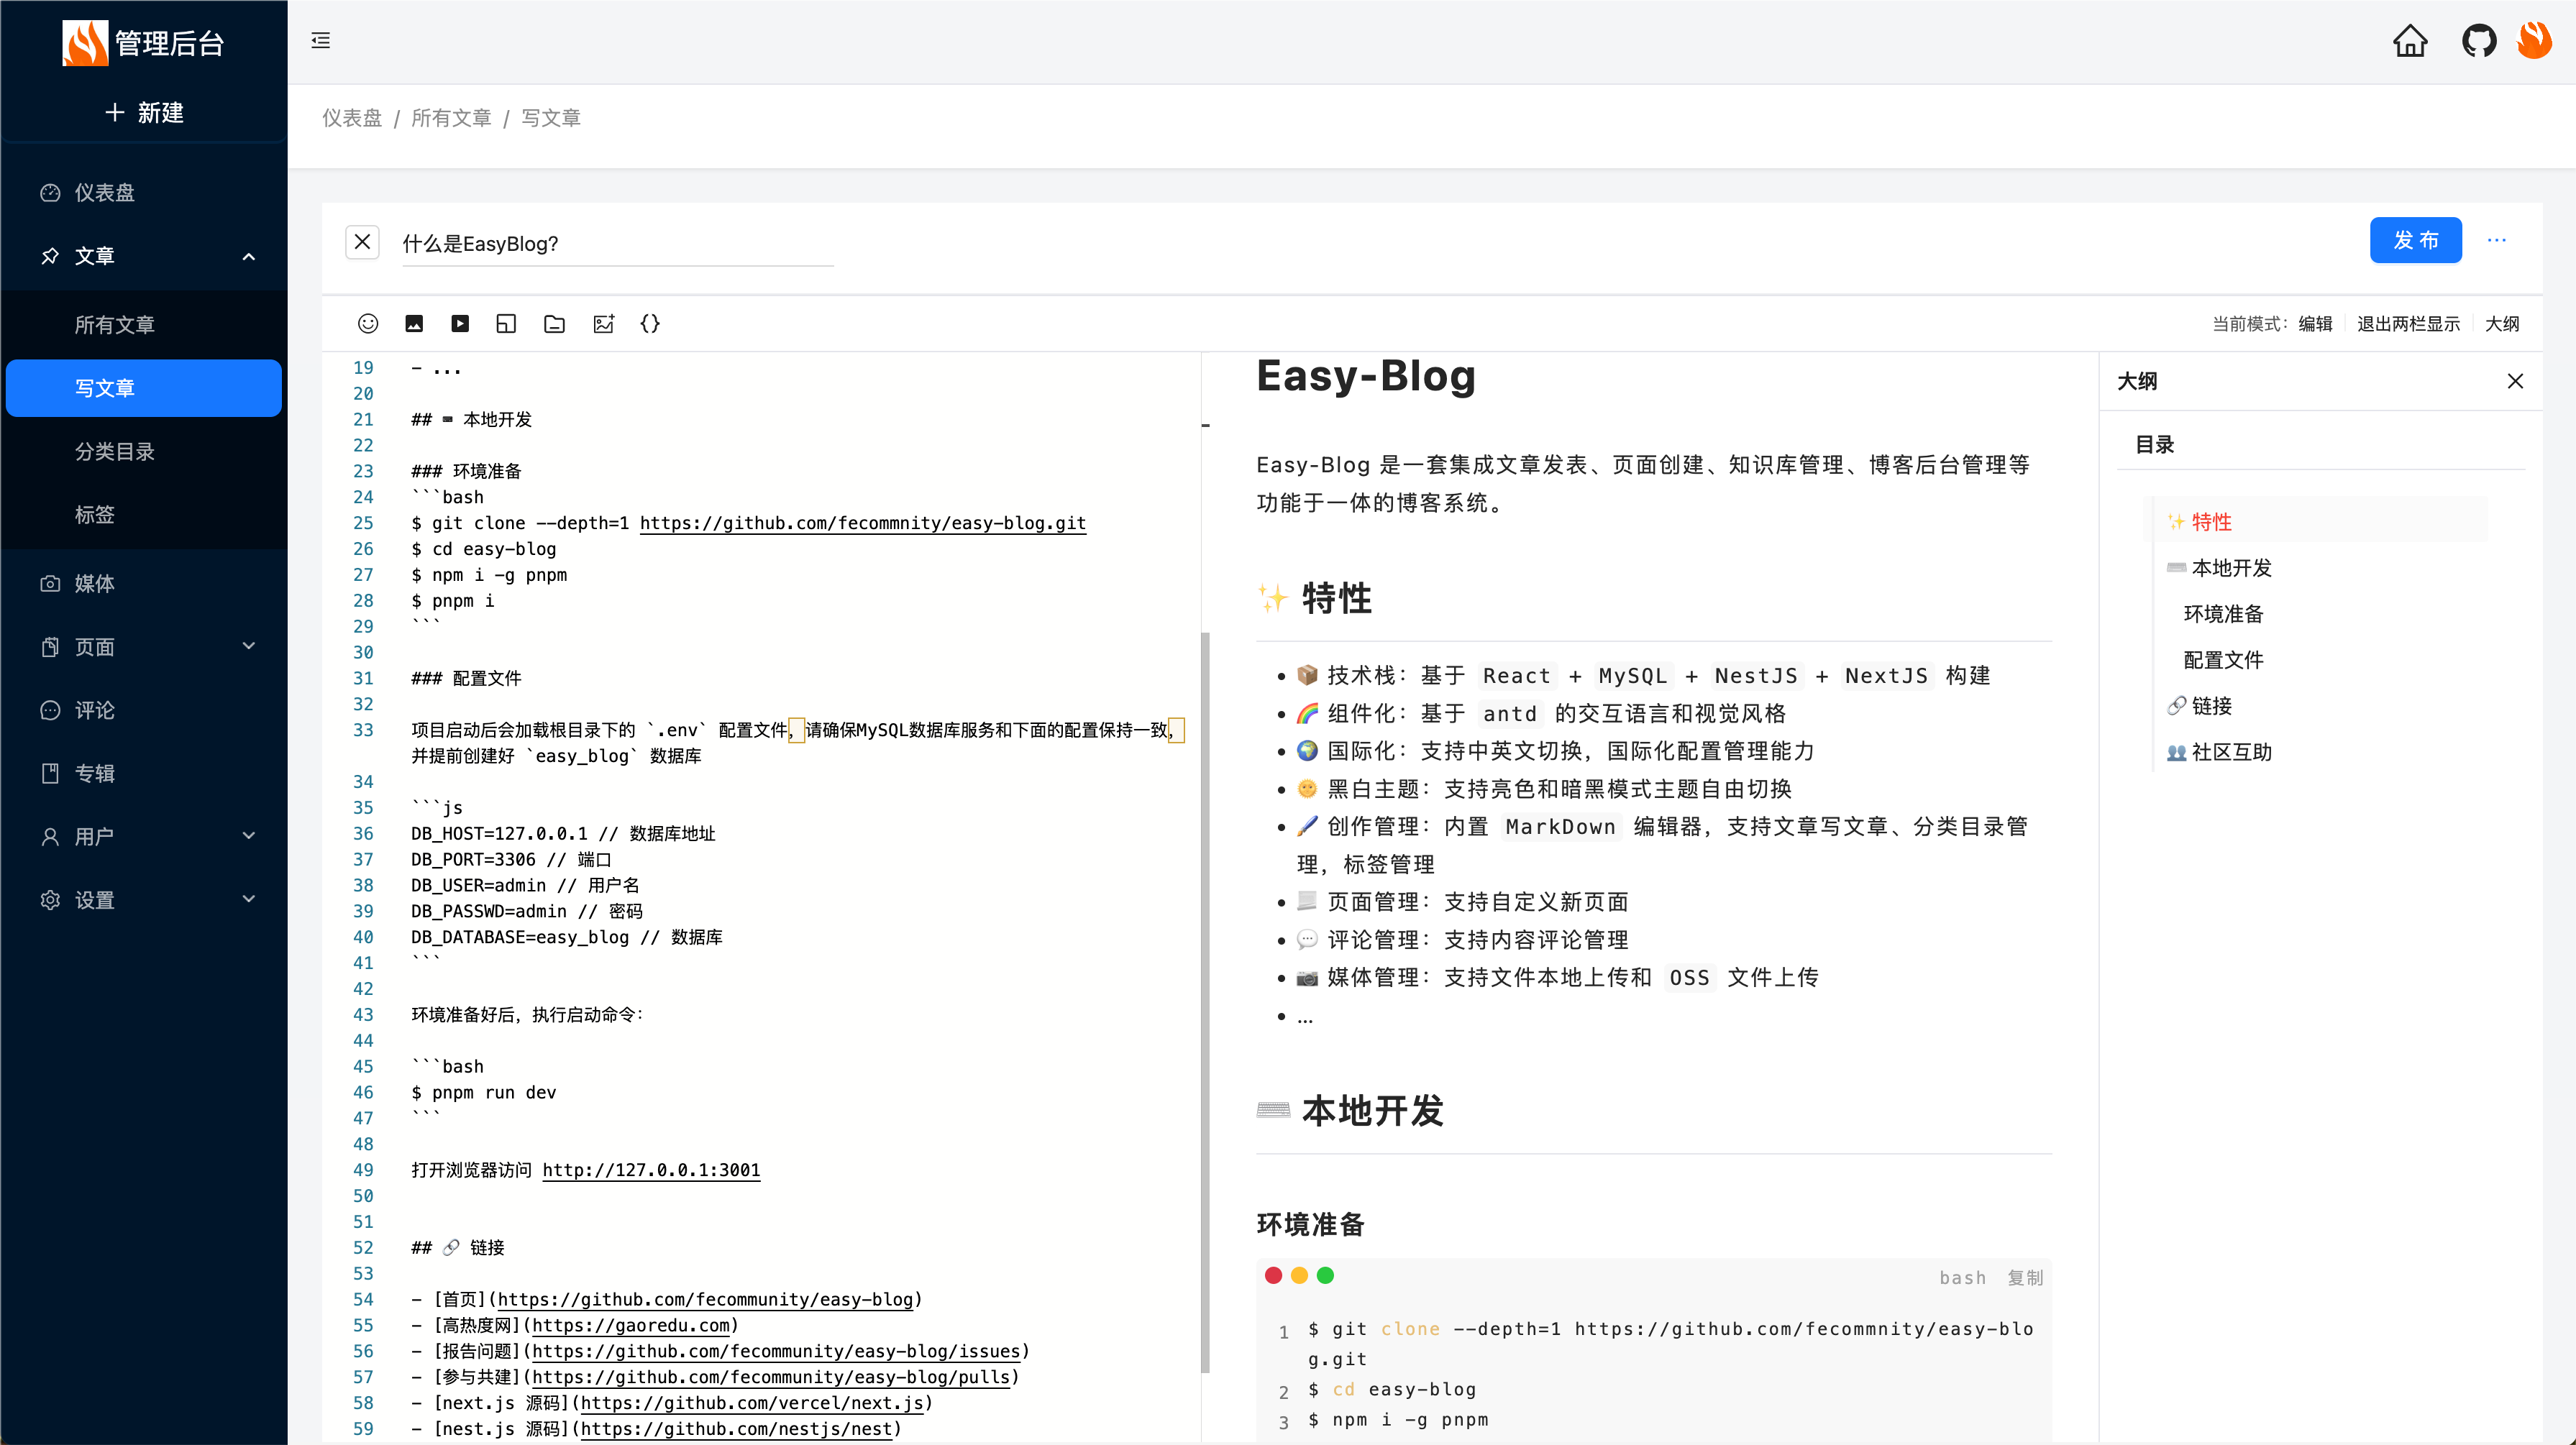
Task: Click the 新建 button
Action: tap(144, 112)
